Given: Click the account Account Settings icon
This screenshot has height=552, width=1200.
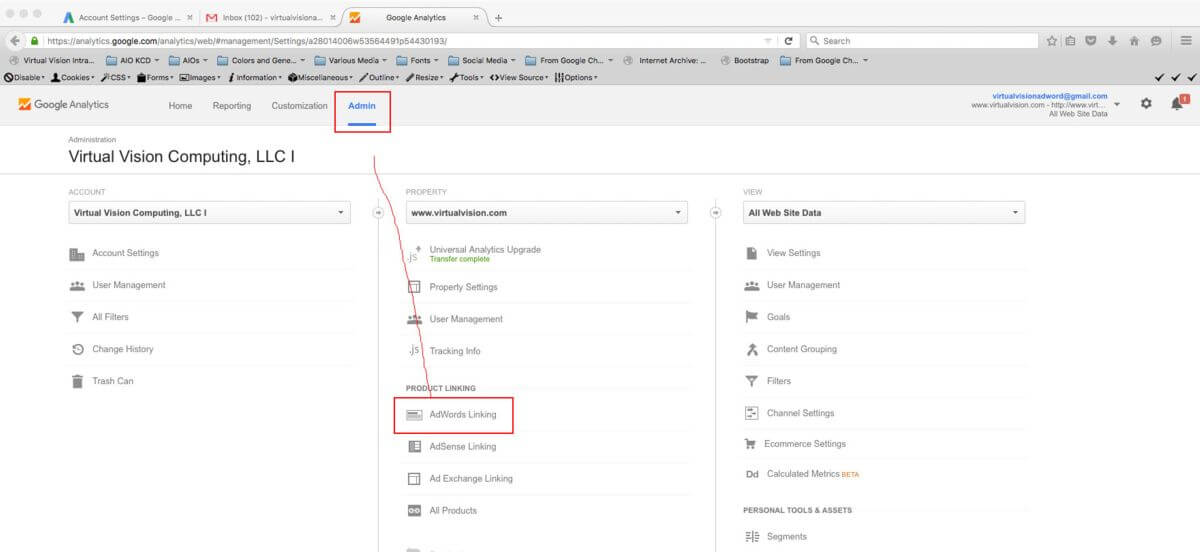Looking at the screenshot, I should [77, 254].
